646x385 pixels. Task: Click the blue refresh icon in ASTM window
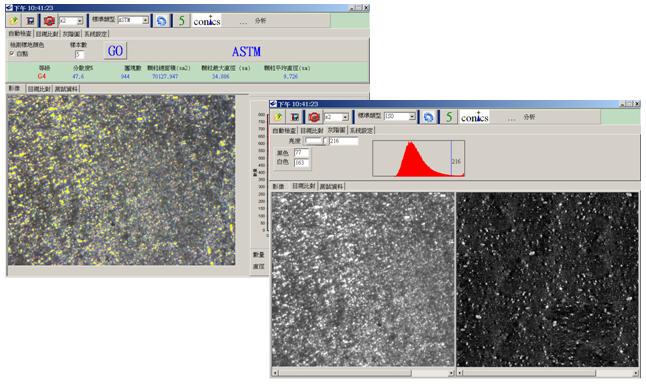(162, 21)
